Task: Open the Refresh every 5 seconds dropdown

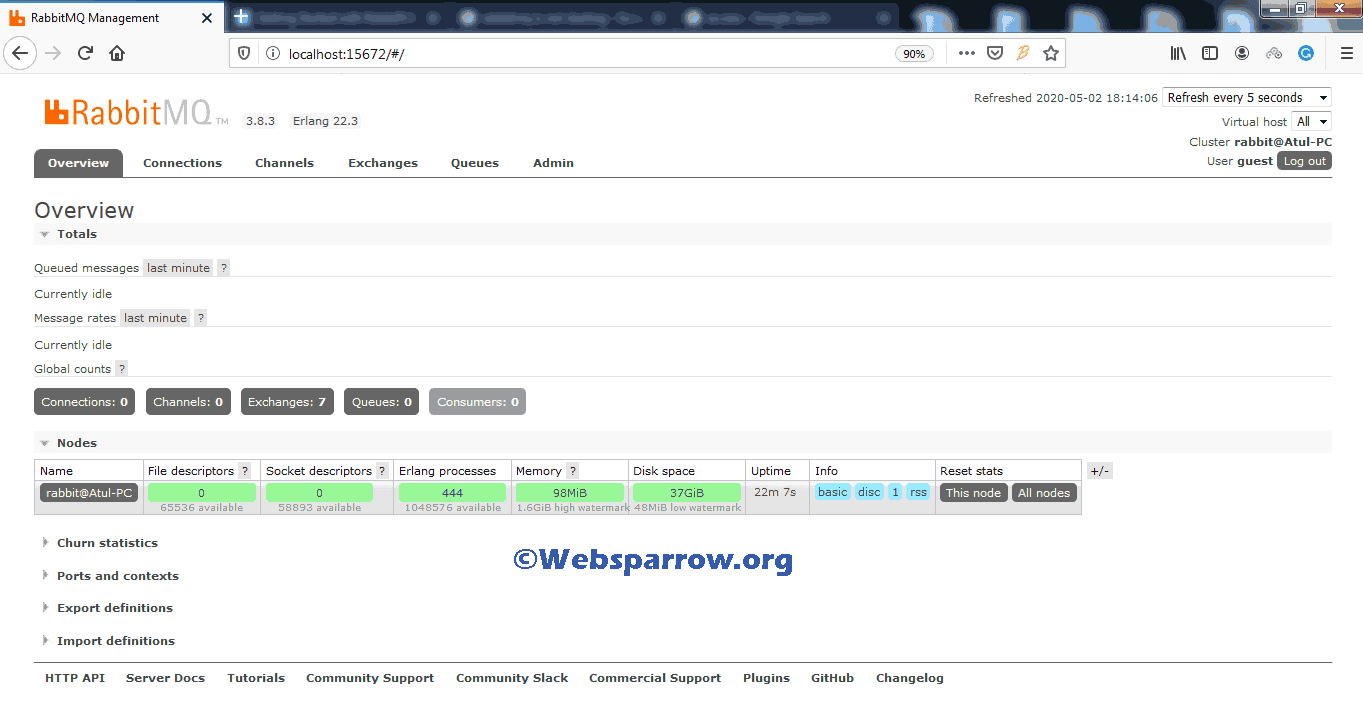Action: (x=1246, y=97)
